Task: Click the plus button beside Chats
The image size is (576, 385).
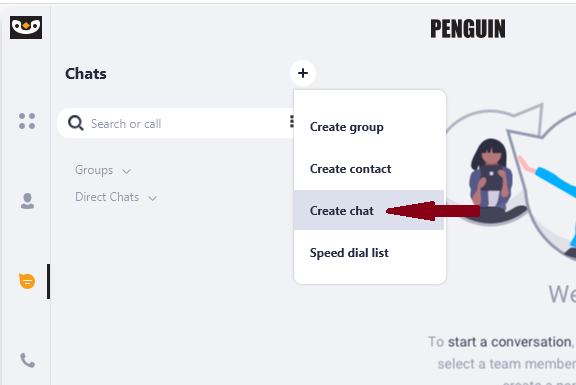Action: pos(303,73)
